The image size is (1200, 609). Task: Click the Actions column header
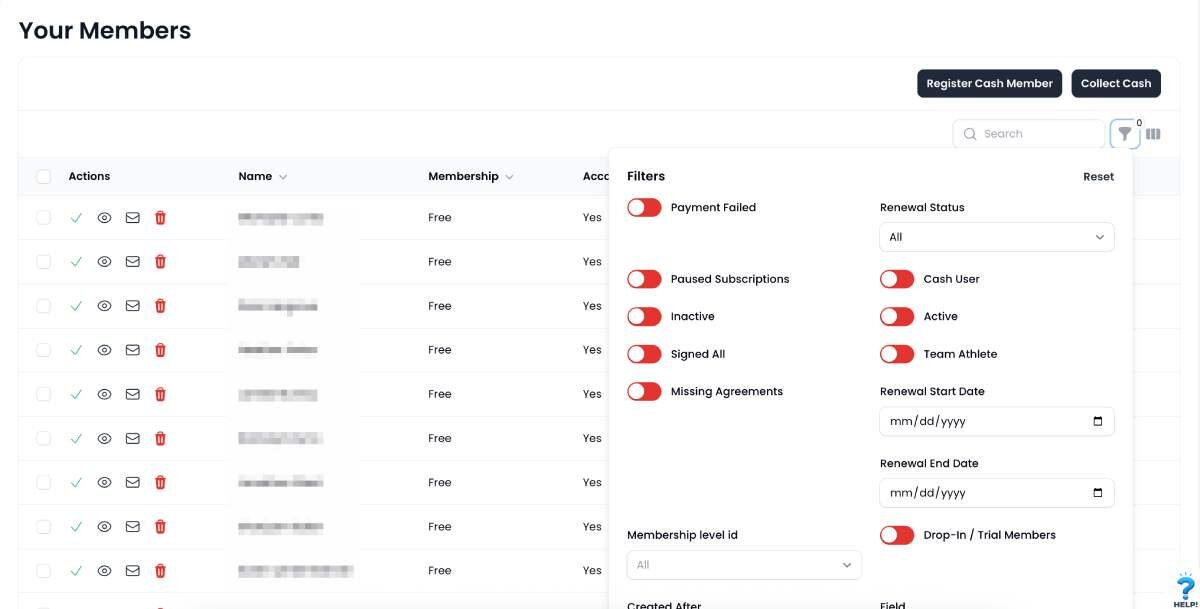(89, 176)
